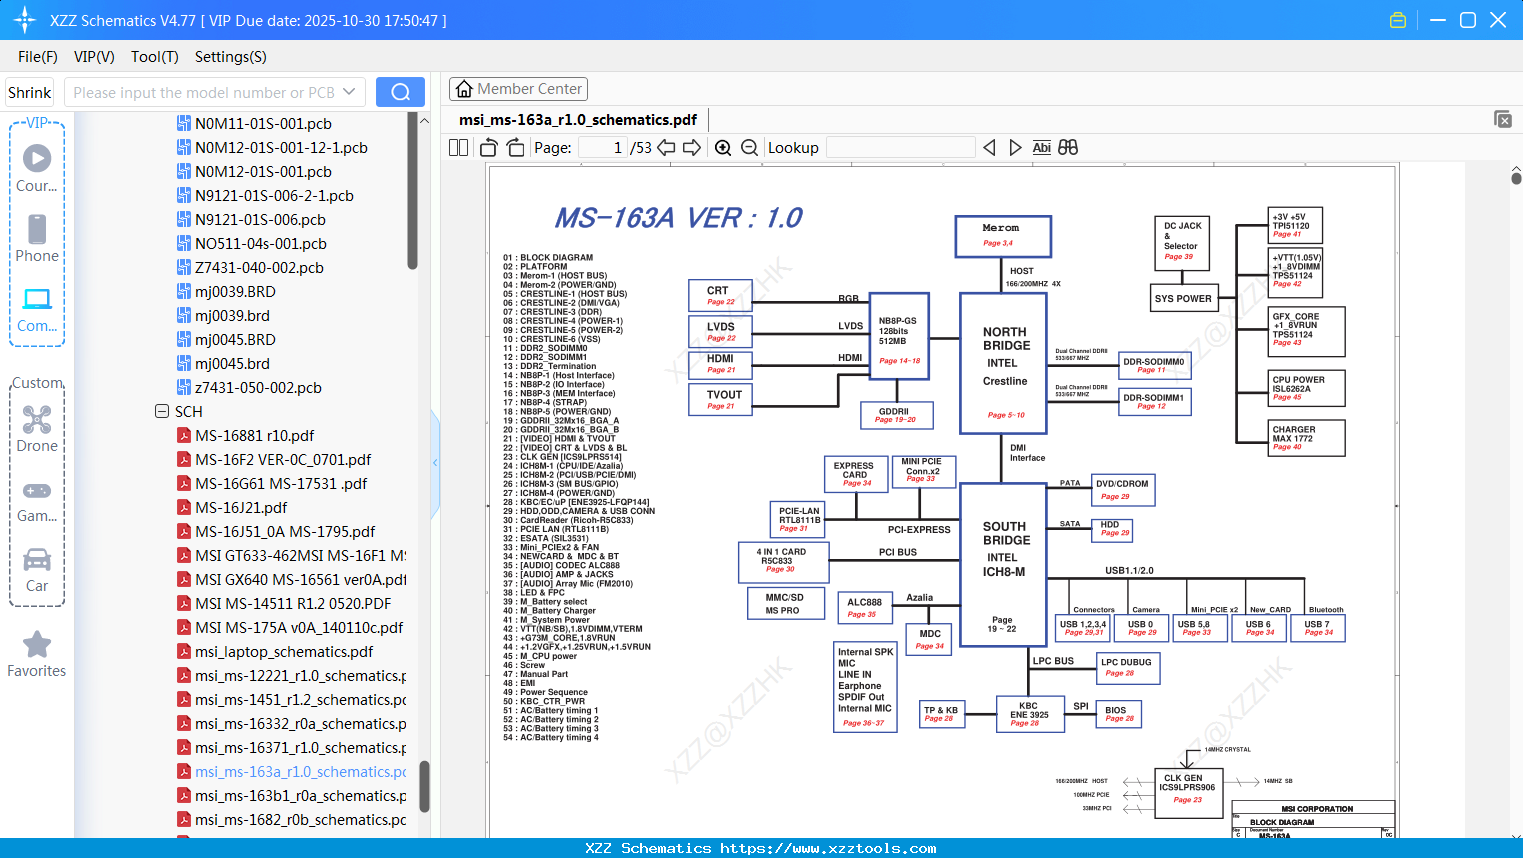Click the NORTH BRIDGE block in schematic
This screenshot has width=1523, height=858.
click(x=1003, y=363)
